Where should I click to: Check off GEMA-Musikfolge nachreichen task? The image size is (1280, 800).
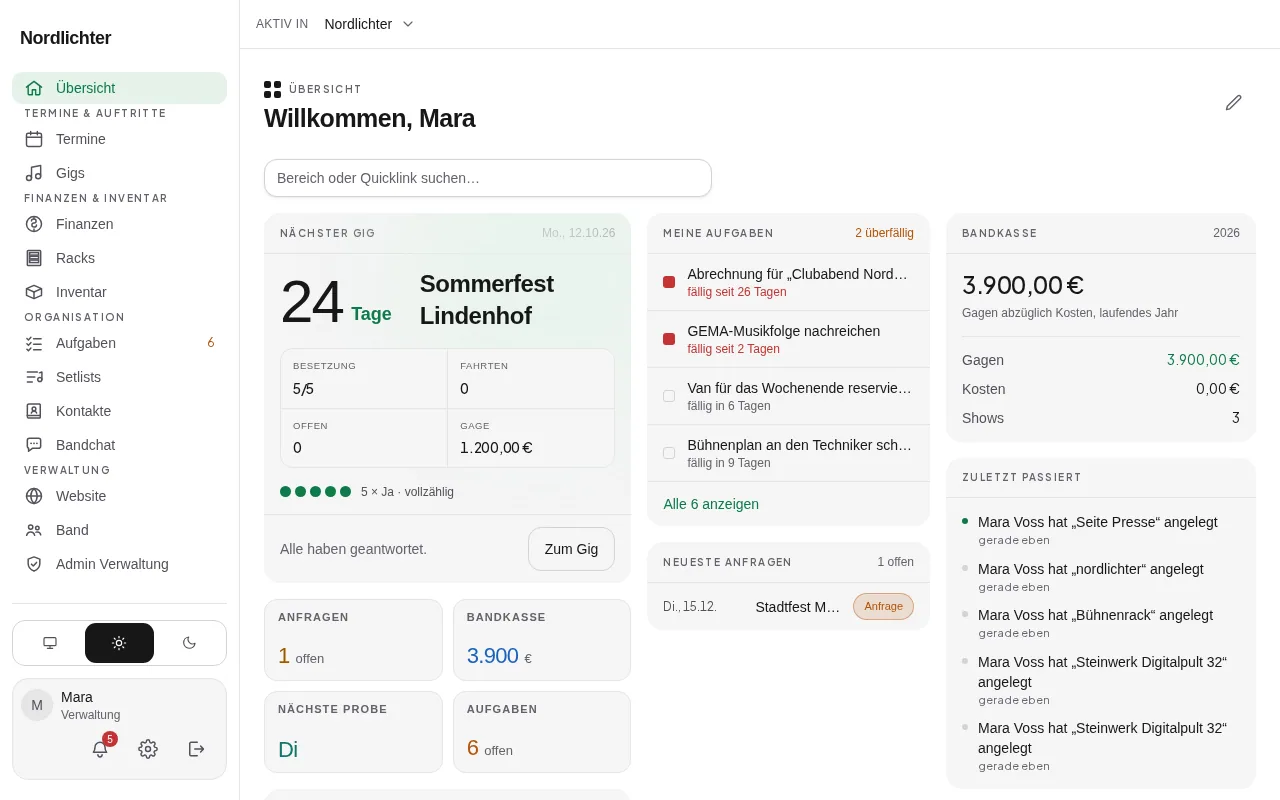click(669, 339)
